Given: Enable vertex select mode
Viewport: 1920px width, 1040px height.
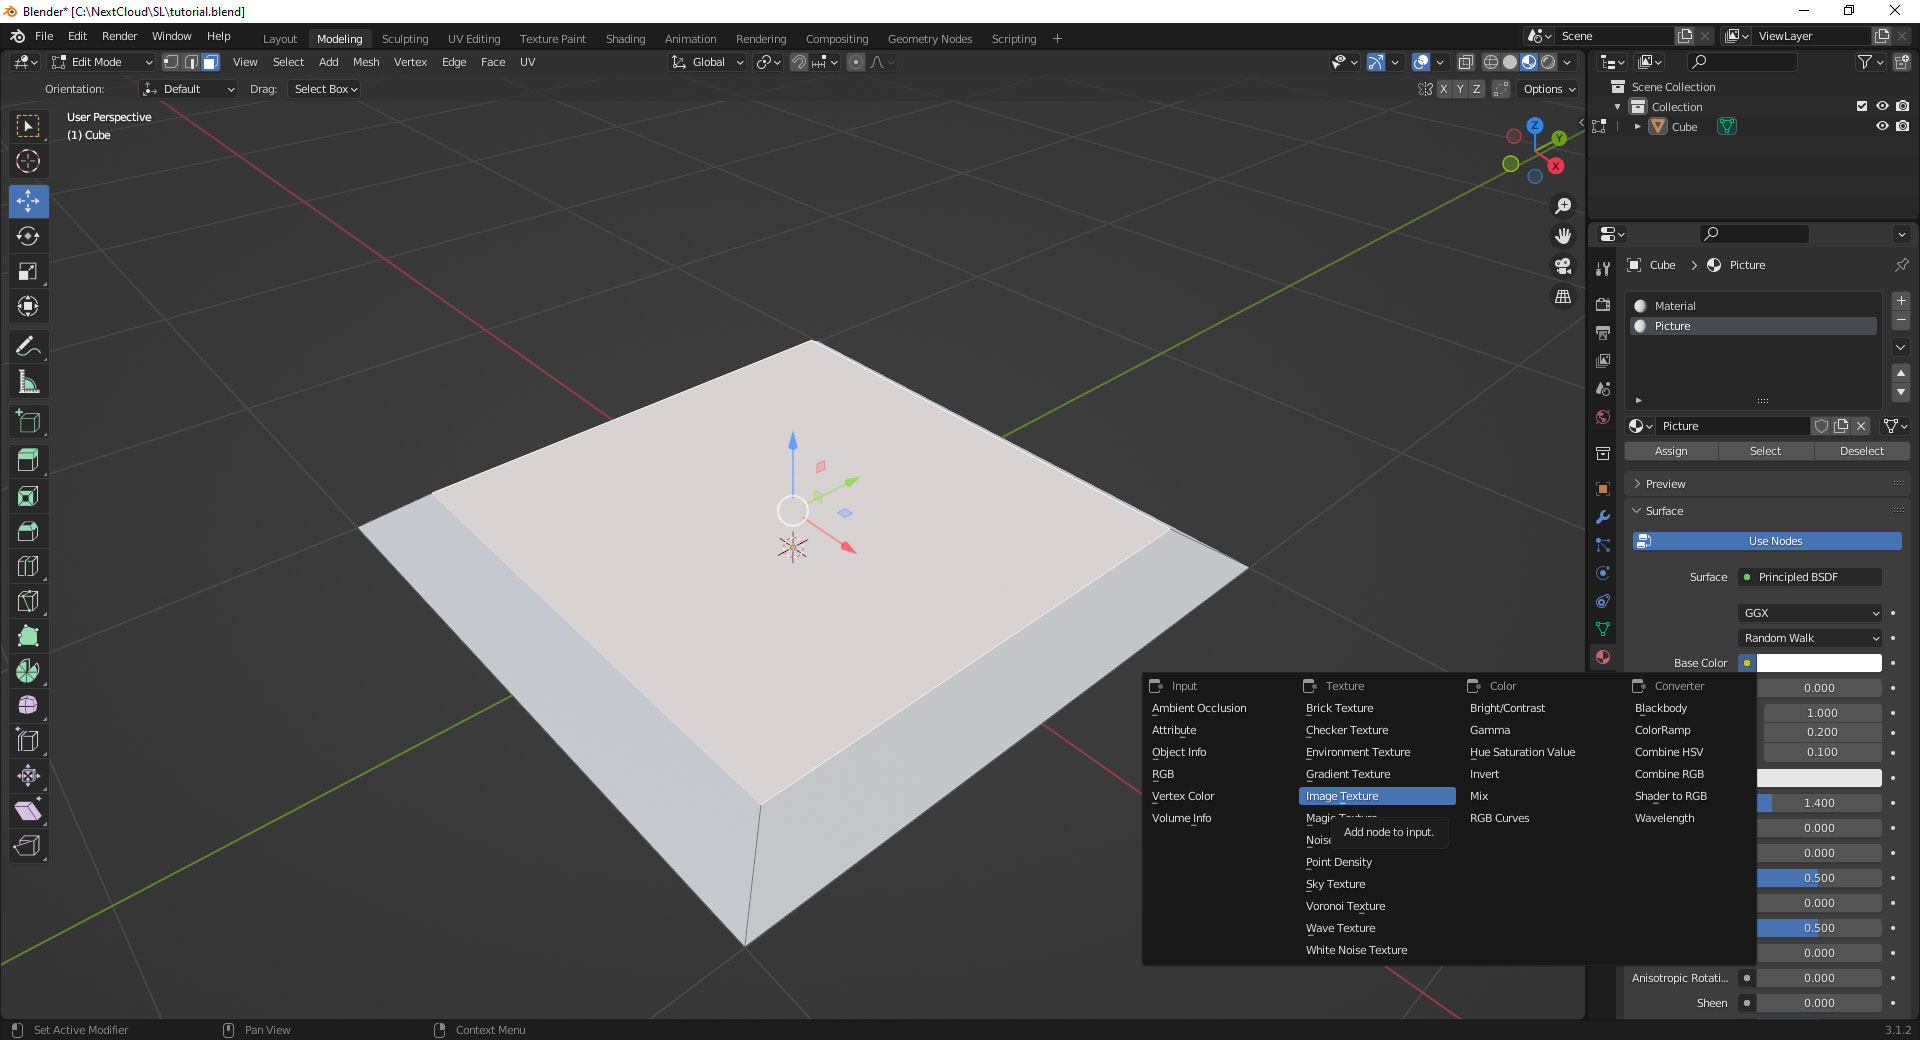Looking at the screenshot, I should (x=171, y=62).
